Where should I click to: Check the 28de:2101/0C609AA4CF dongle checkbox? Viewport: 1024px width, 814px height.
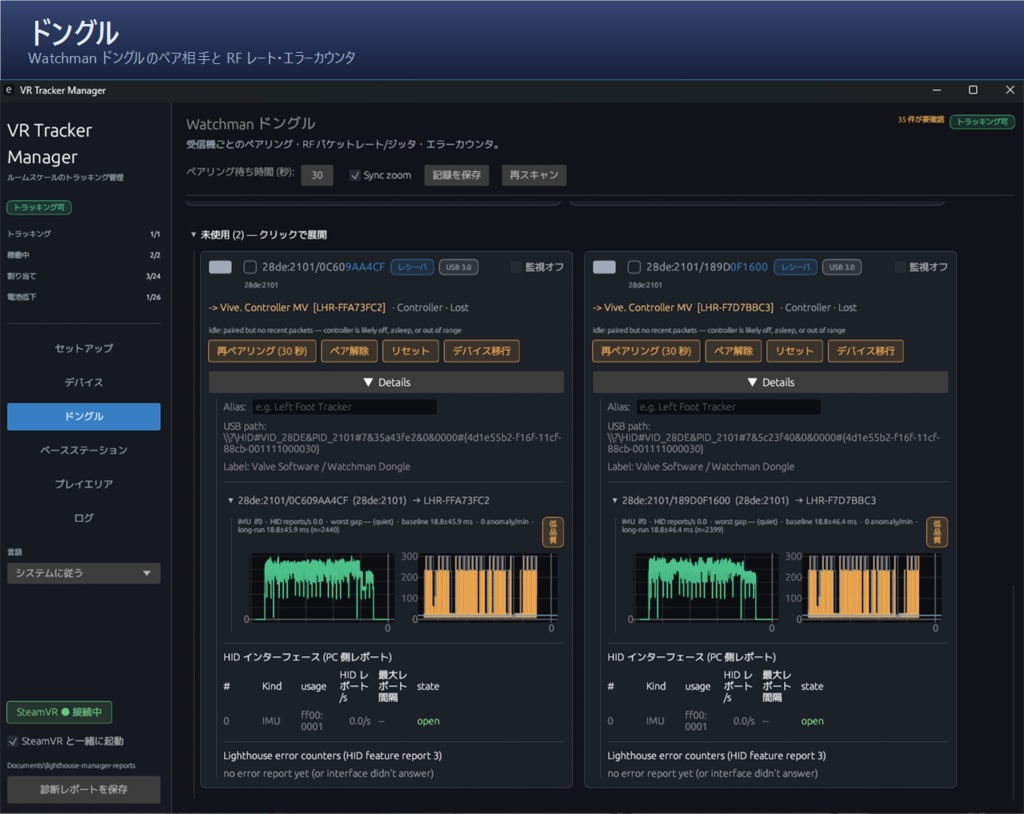point(249,267)
